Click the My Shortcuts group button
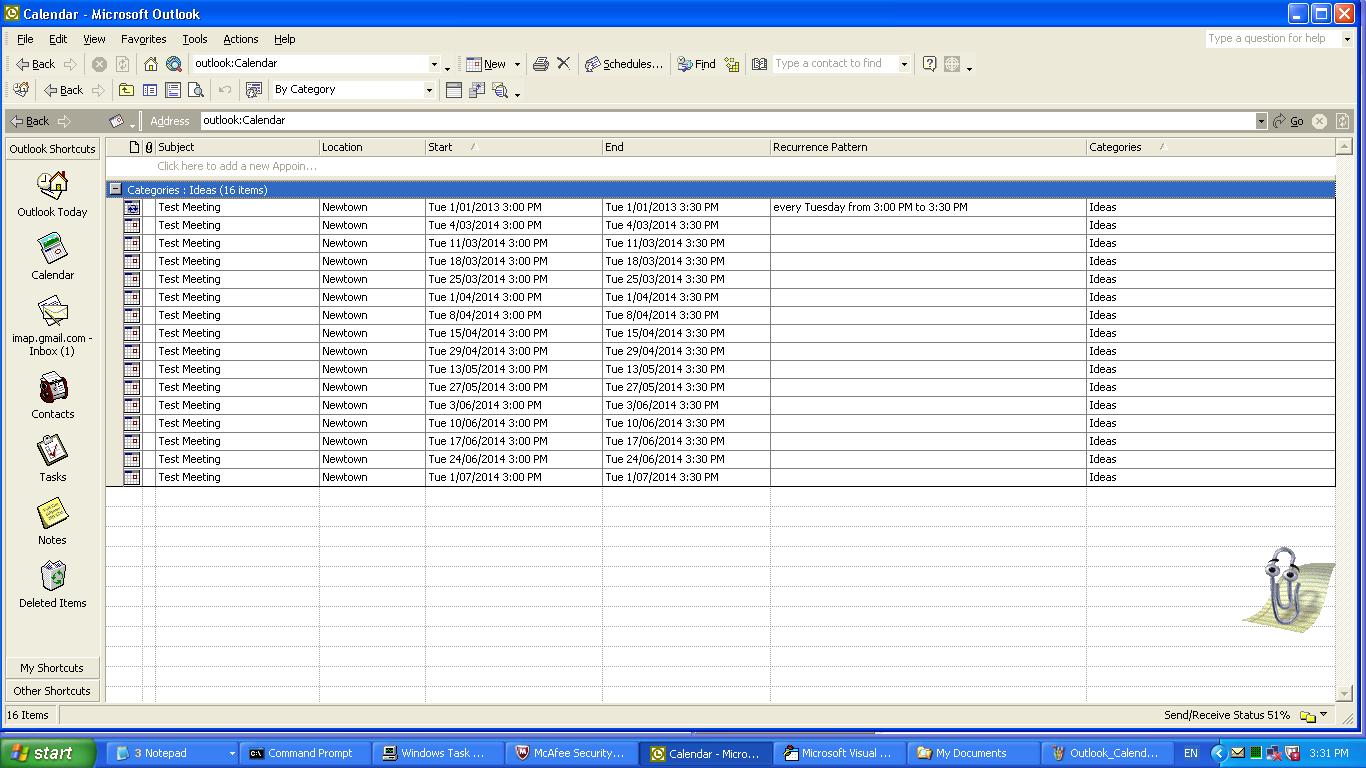This screenshot has height=768, width=1366. [x=52, y=668]
